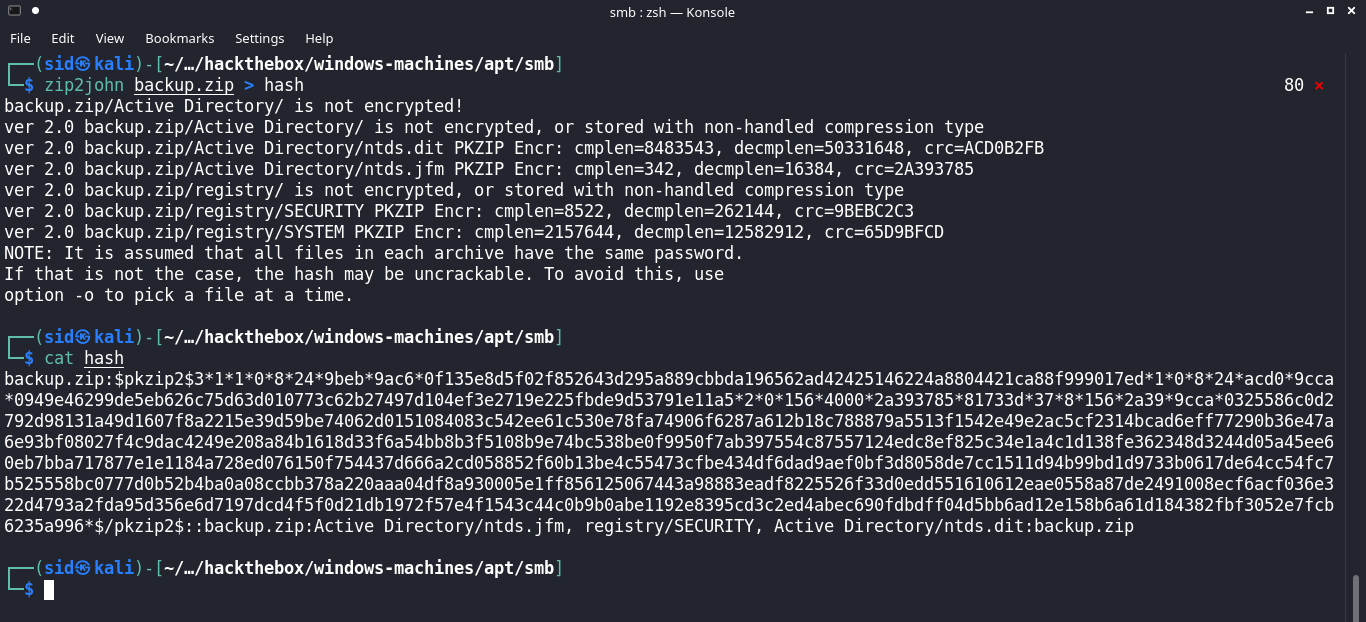Close the Konsole window
Screen dimensions: 1366x622
pyautogui.click(x=1352, y=12)
